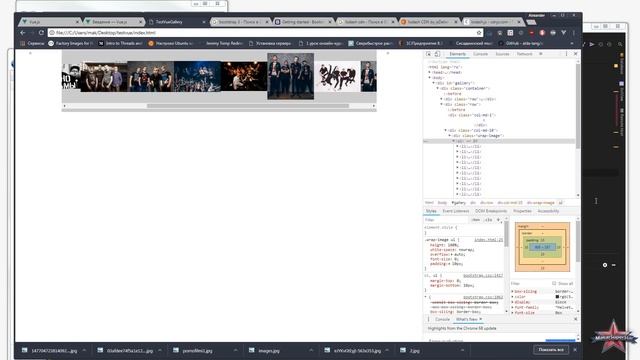Screen dimensions: 640x360
Task: Open the images.jpg download item
Action: pyautogui.click(x=269, y=351)
